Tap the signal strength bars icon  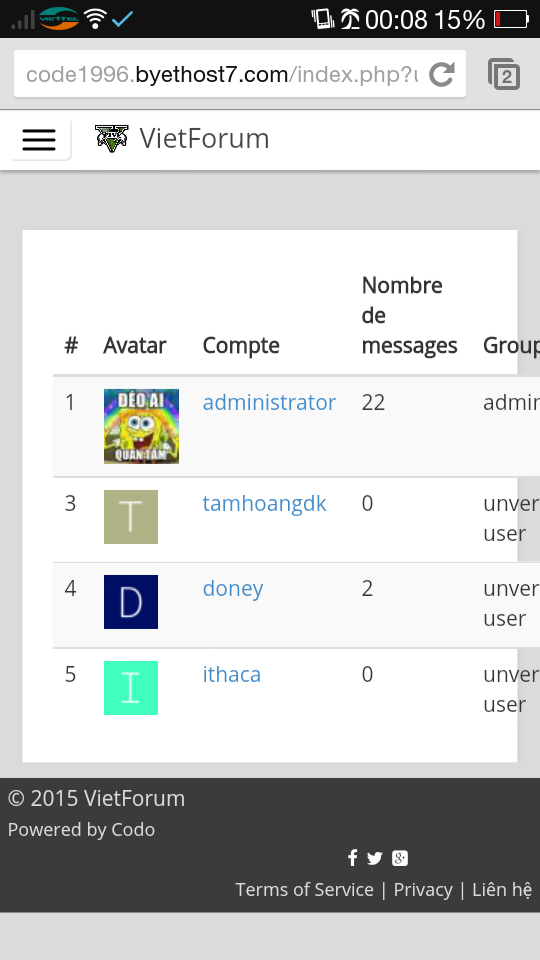coord(23,20)
